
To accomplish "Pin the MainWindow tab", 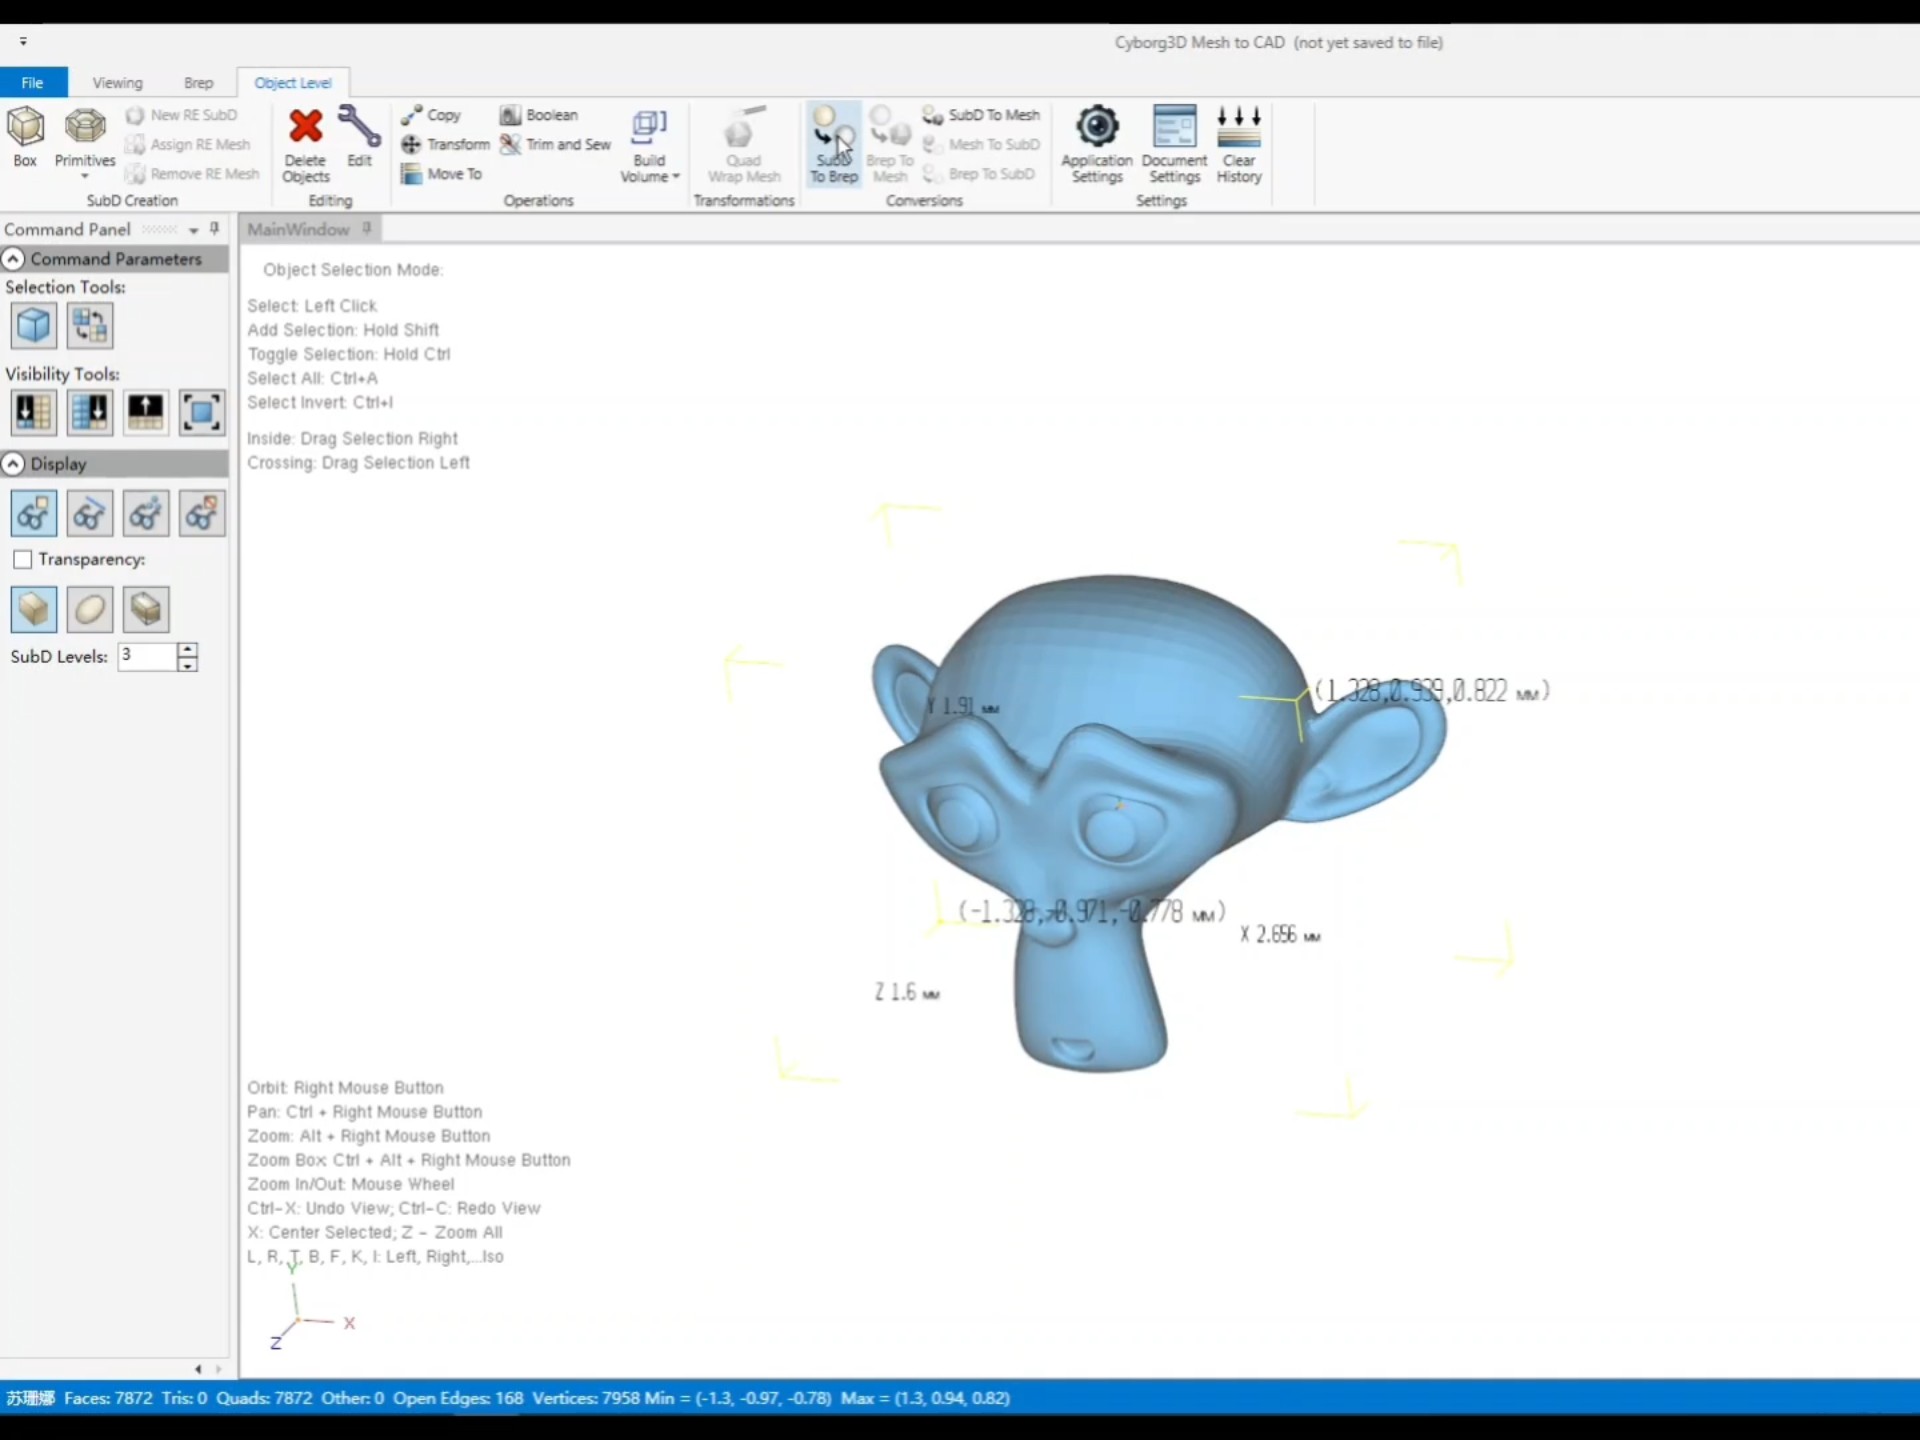I will 367,229.
